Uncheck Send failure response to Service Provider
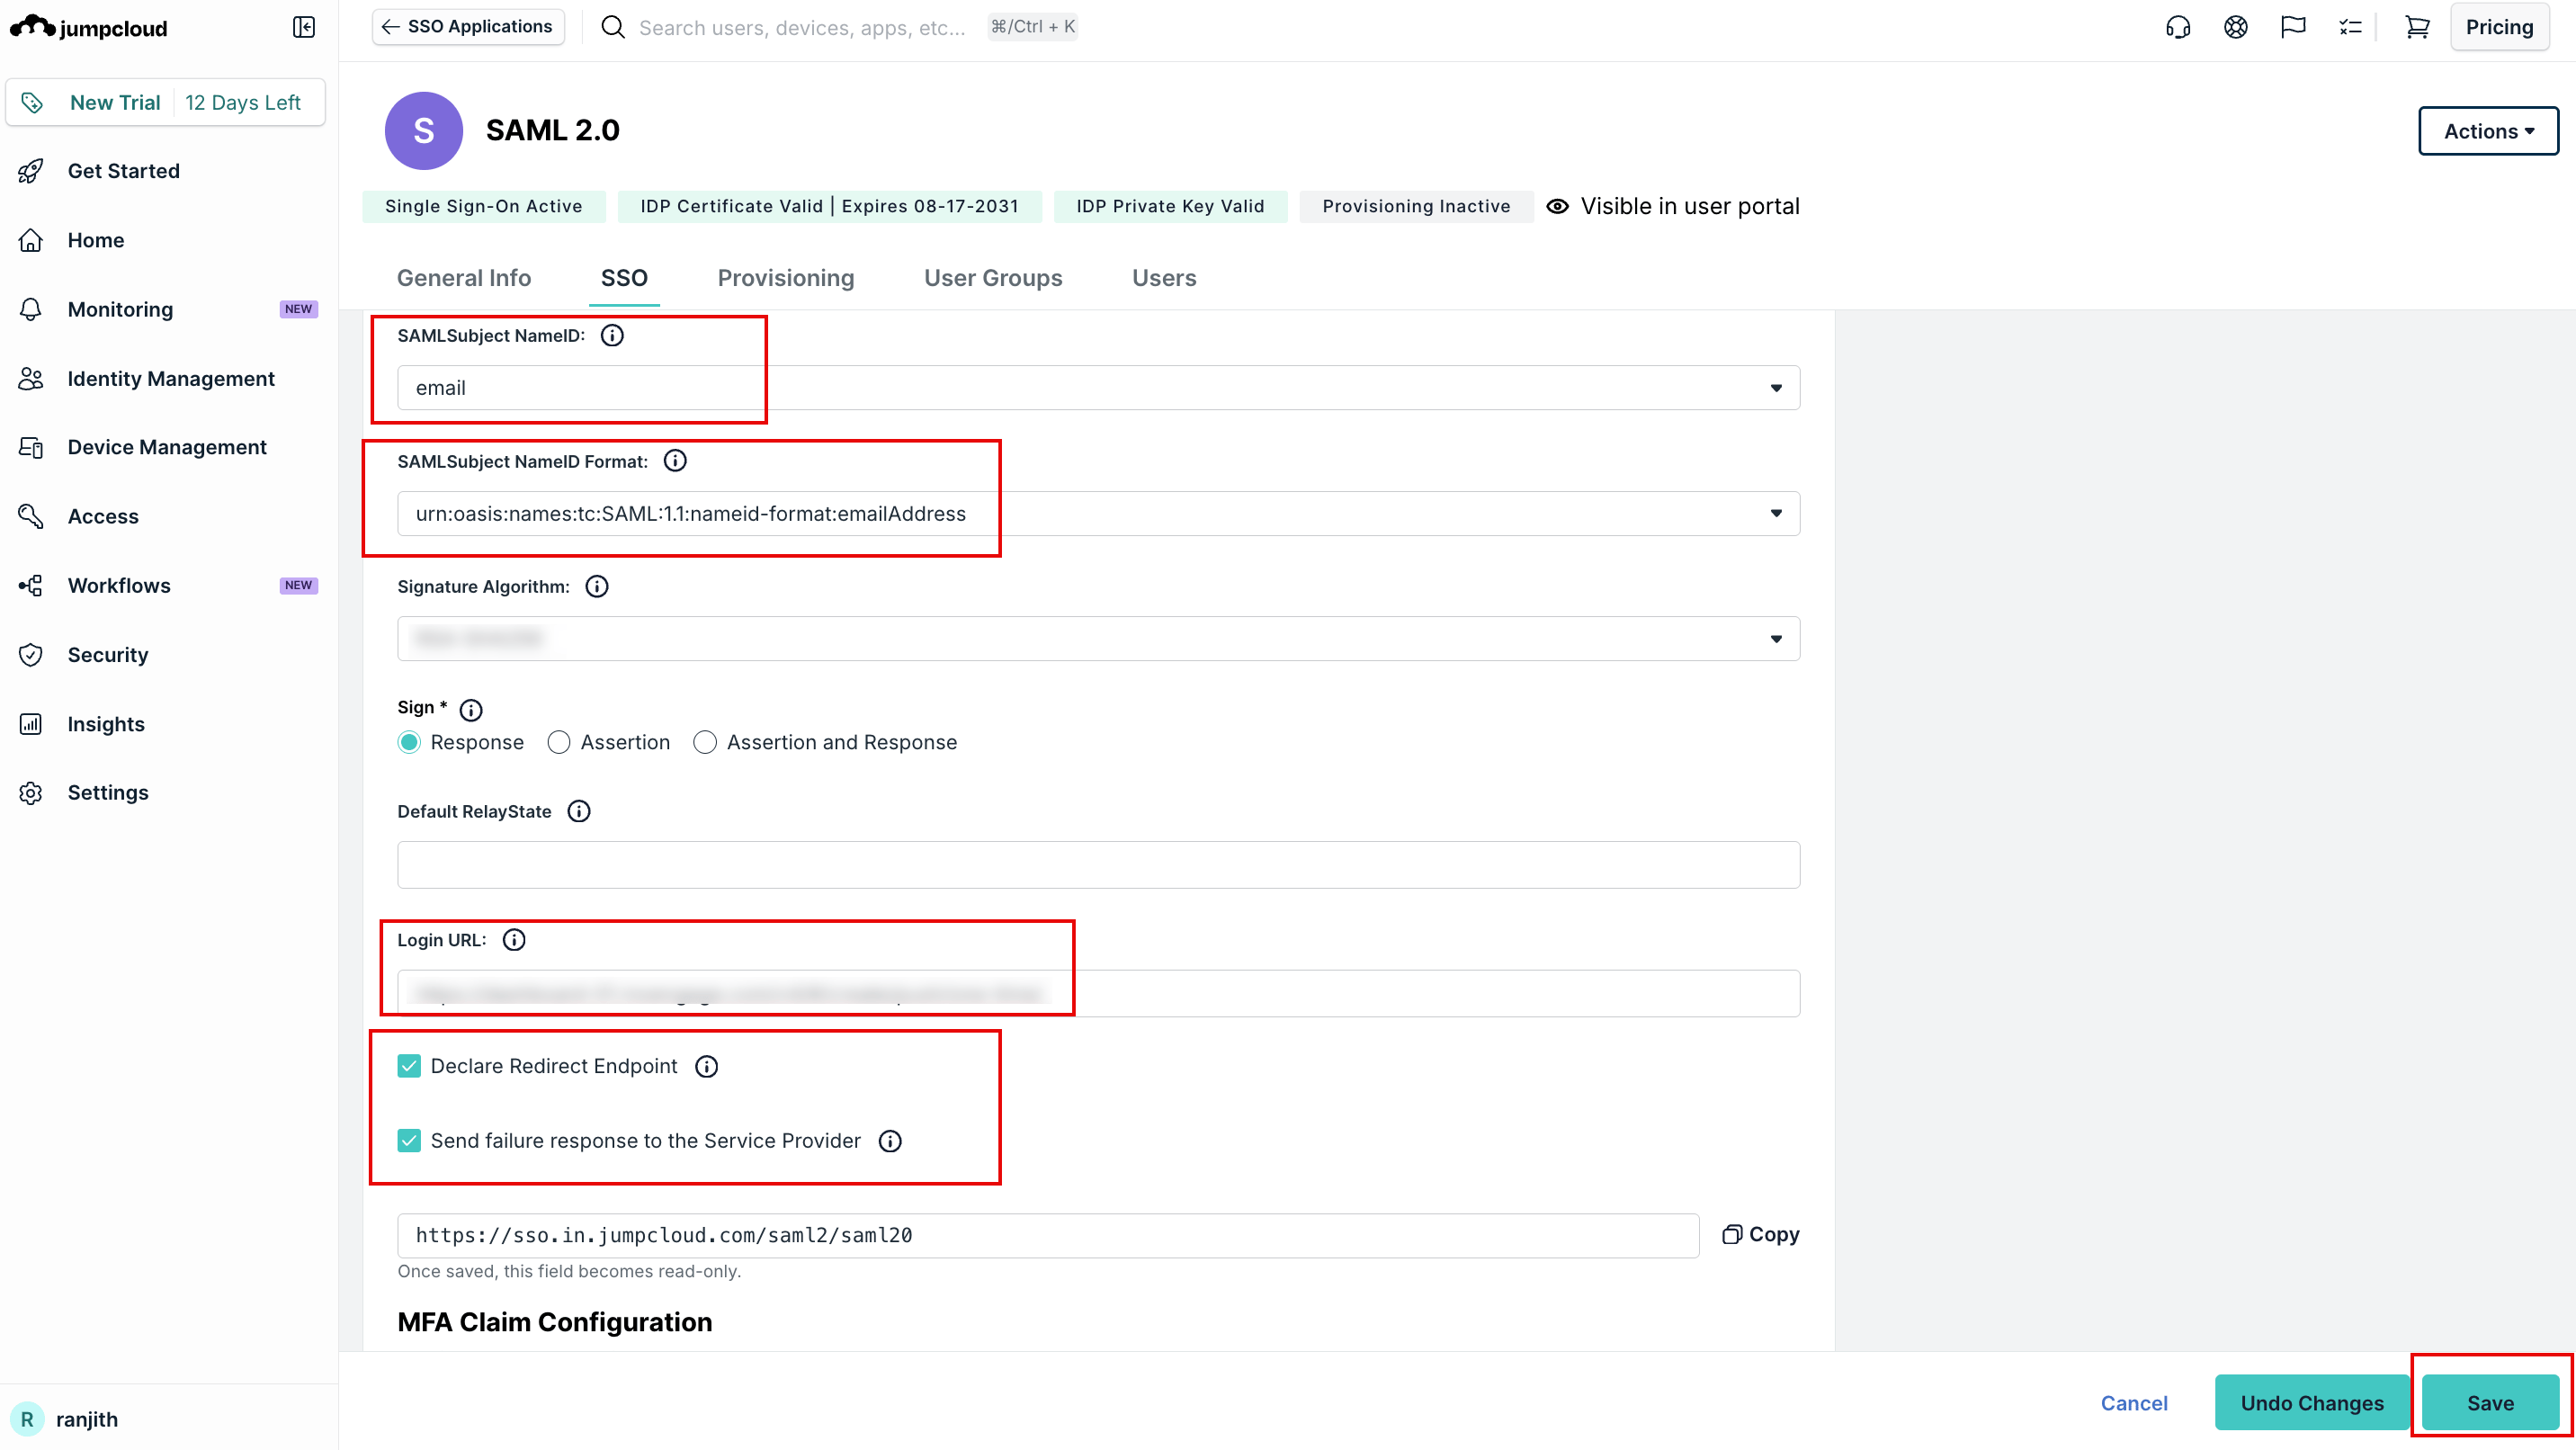The width and height of the screenshot is (2576, 1450). pos(409,1141)
